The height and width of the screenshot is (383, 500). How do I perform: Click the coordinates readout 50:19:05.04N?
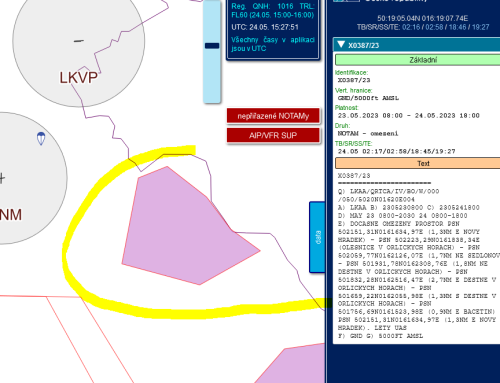tap(422, 18)
